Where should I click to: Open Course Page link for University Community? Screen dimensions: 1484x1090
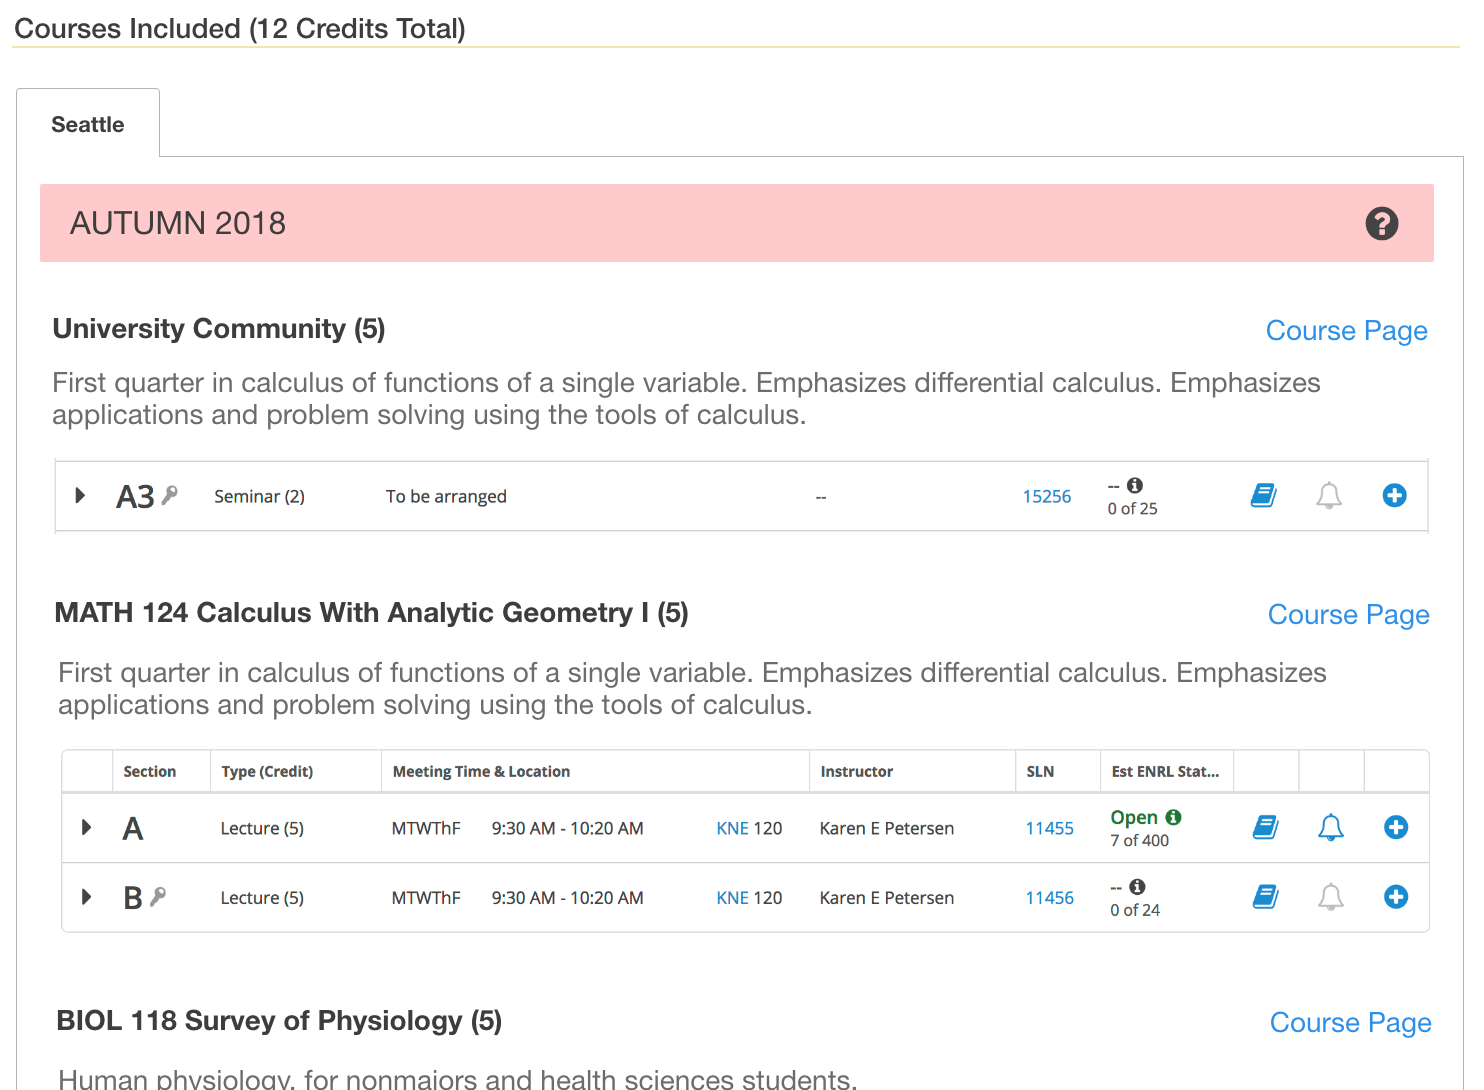[1346, 330]
